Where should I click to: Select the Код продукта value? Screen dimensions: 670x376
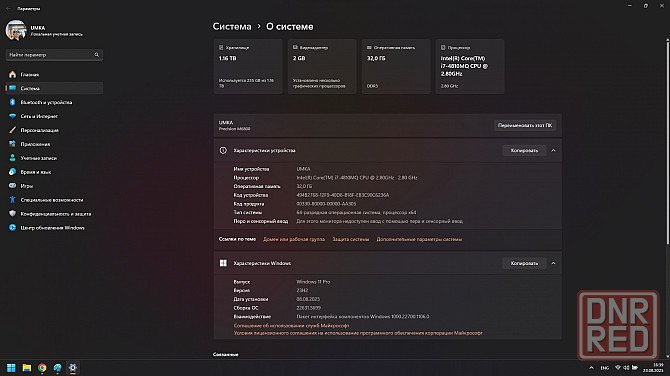point(326,204)
